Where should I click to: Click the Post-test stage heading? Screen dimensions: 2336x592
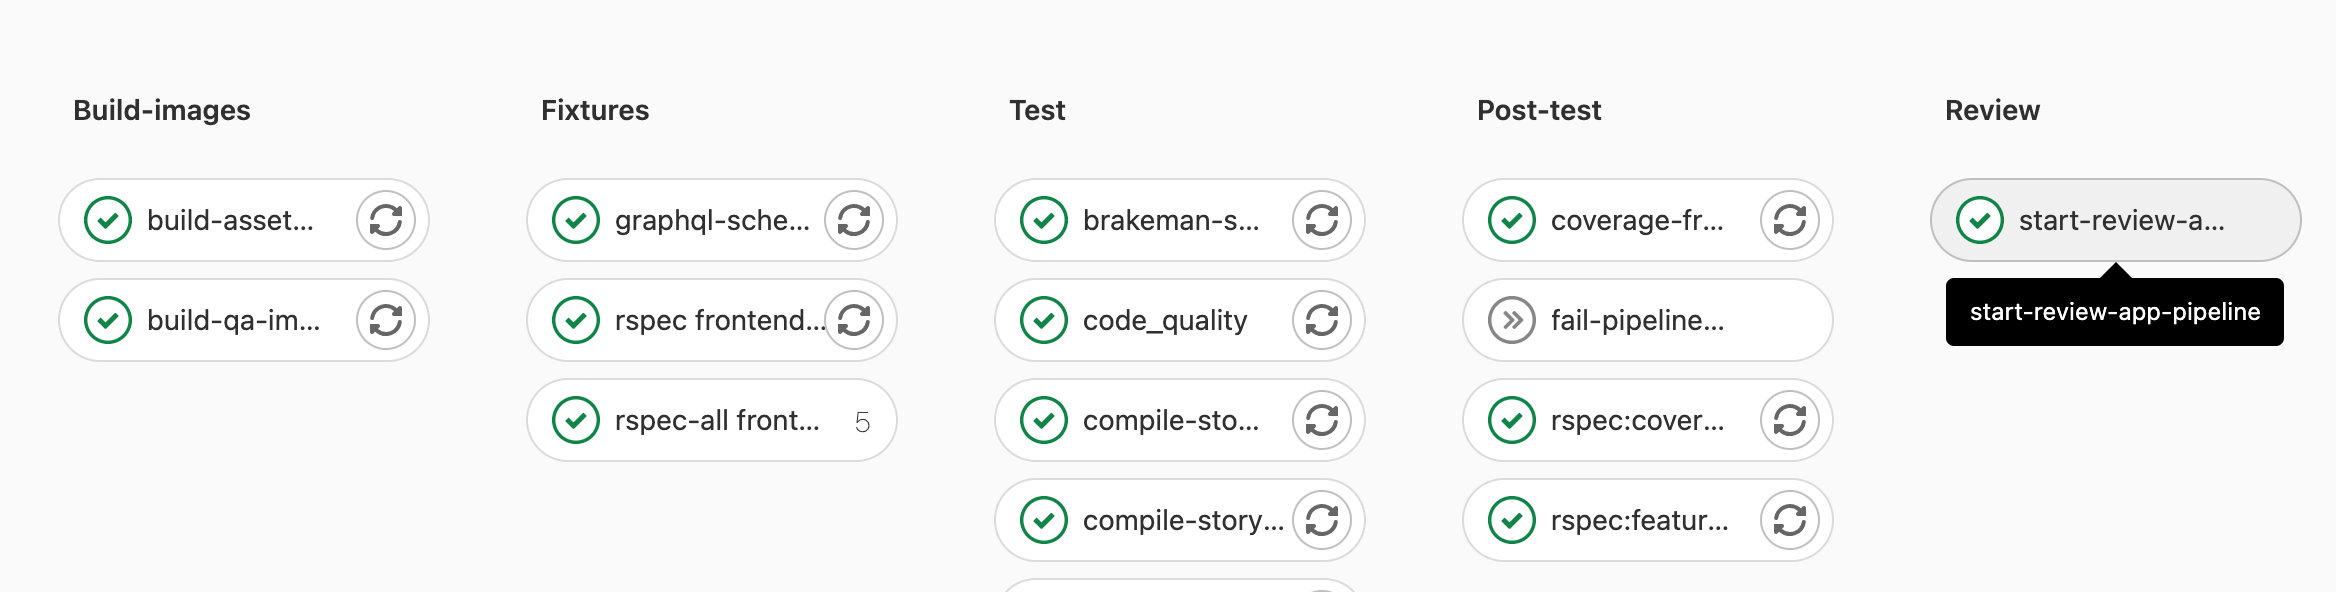(x=1540, y=110)
